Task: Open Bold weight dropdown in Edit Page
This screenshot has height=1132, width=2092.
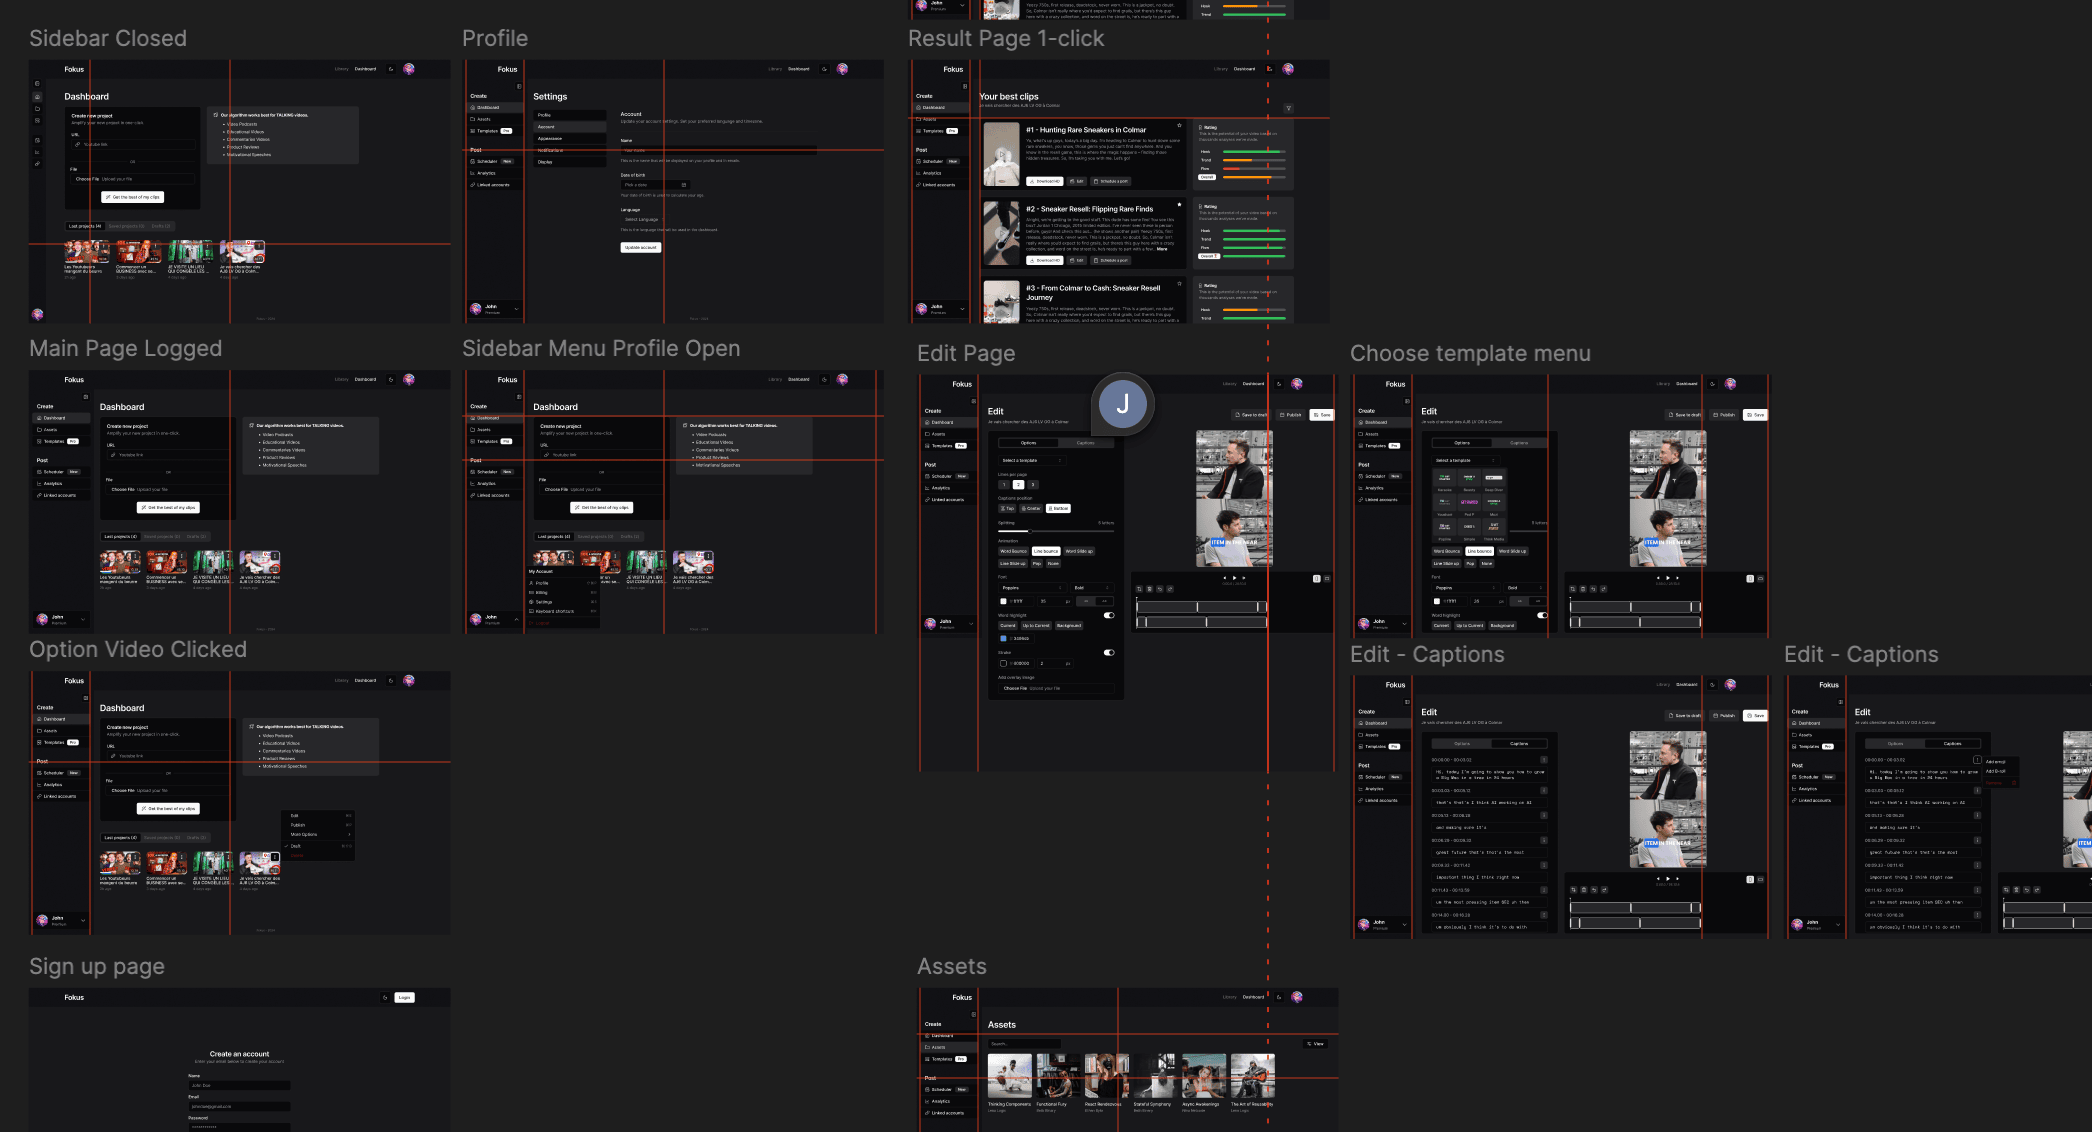Action: coord(1091,588)
